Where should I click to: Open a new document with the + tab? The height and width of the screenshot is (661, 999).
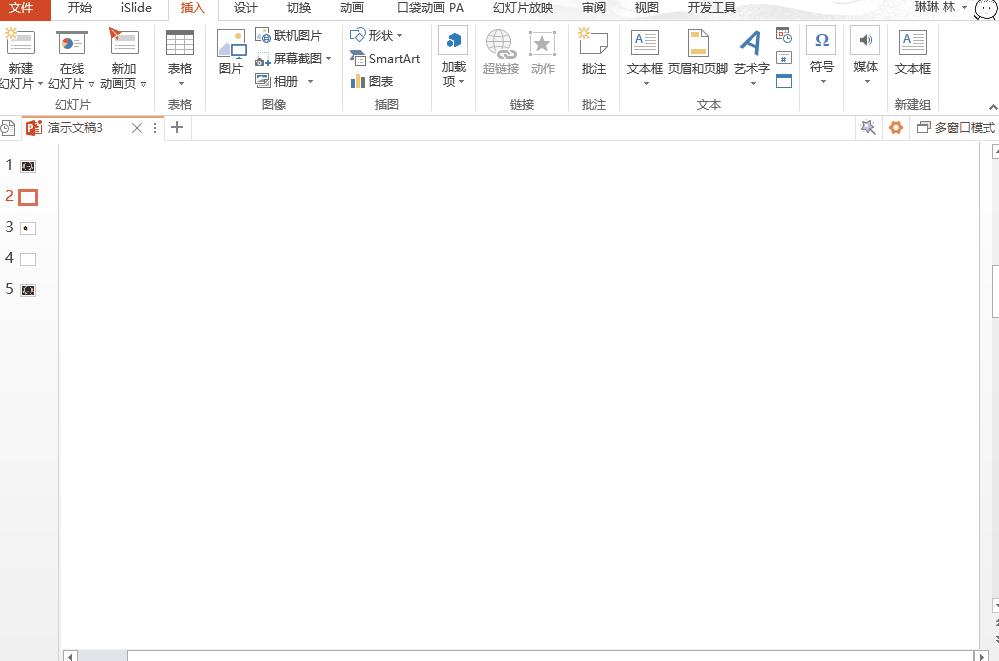177,127
